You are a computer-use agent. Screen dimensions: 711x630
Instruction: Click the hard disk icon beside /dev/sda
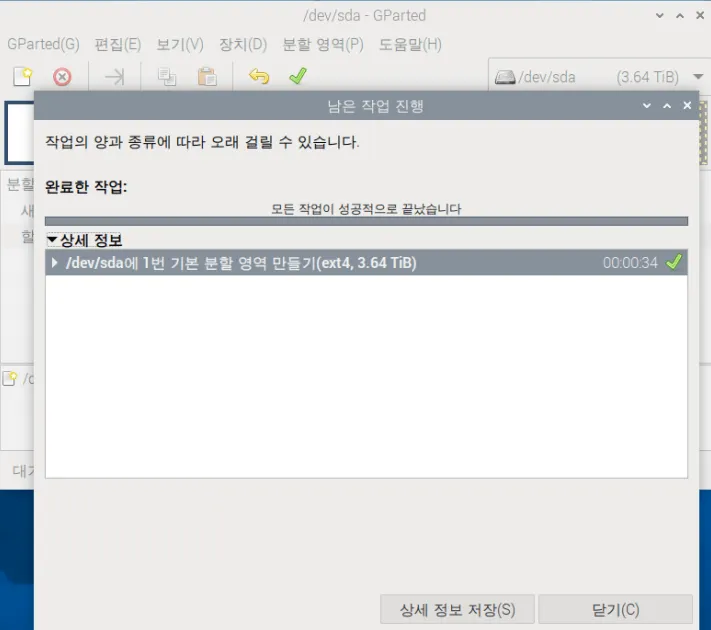click(505, 77)
